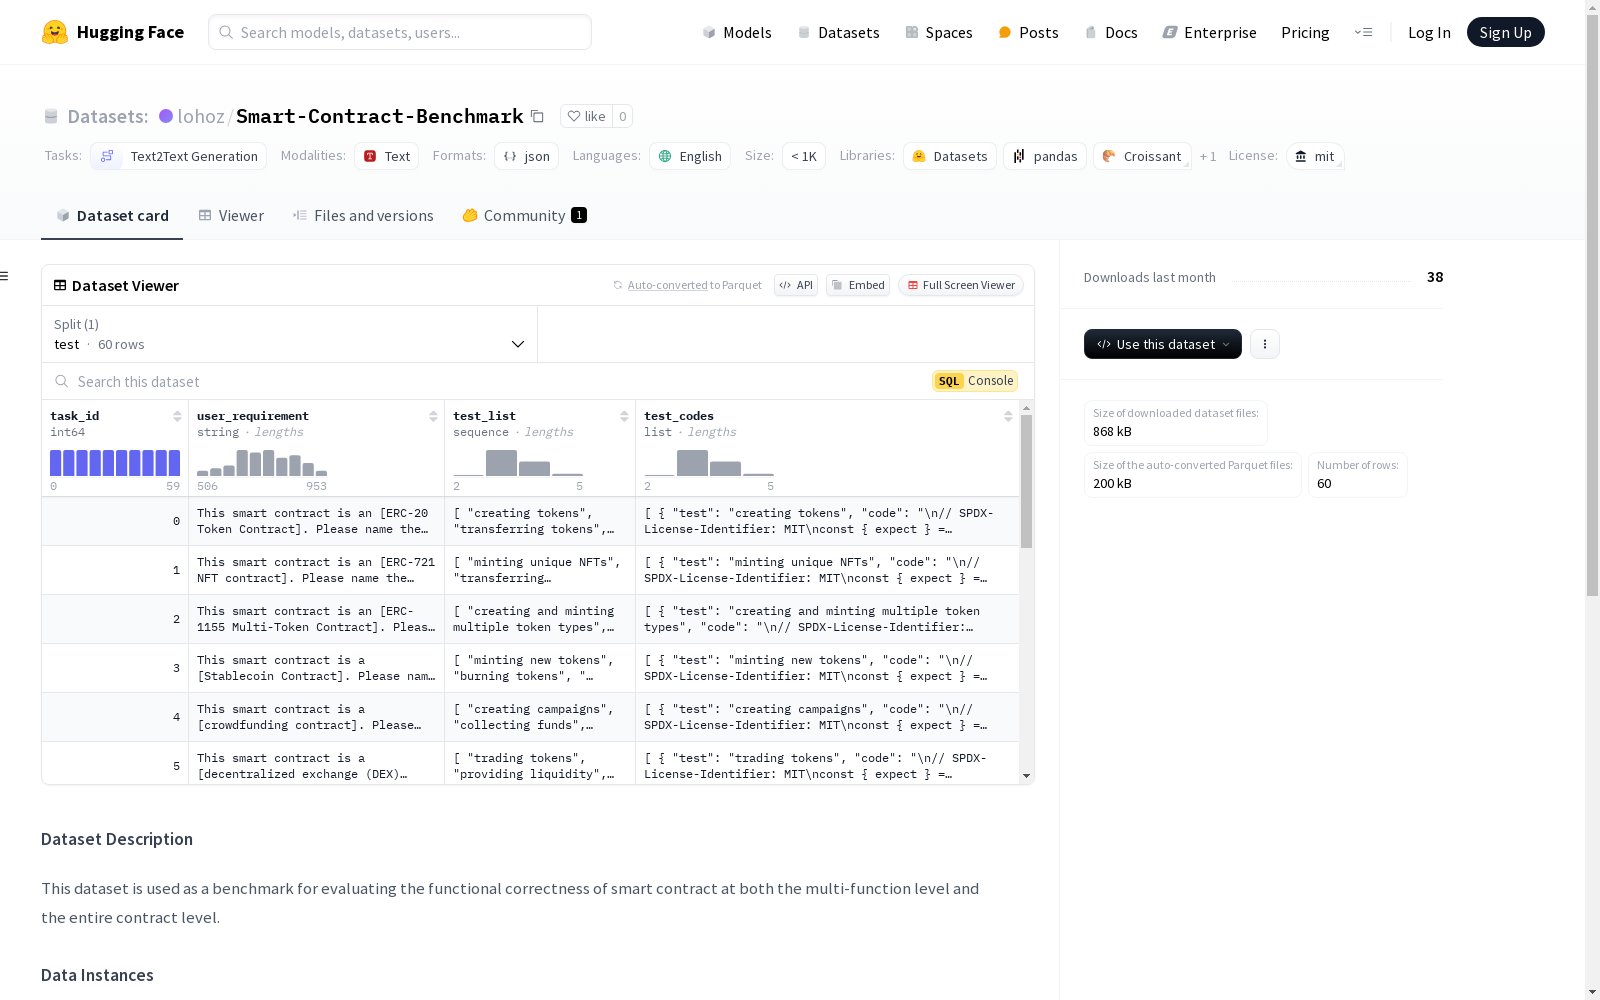Open Docs in the top navigation

1111,32
